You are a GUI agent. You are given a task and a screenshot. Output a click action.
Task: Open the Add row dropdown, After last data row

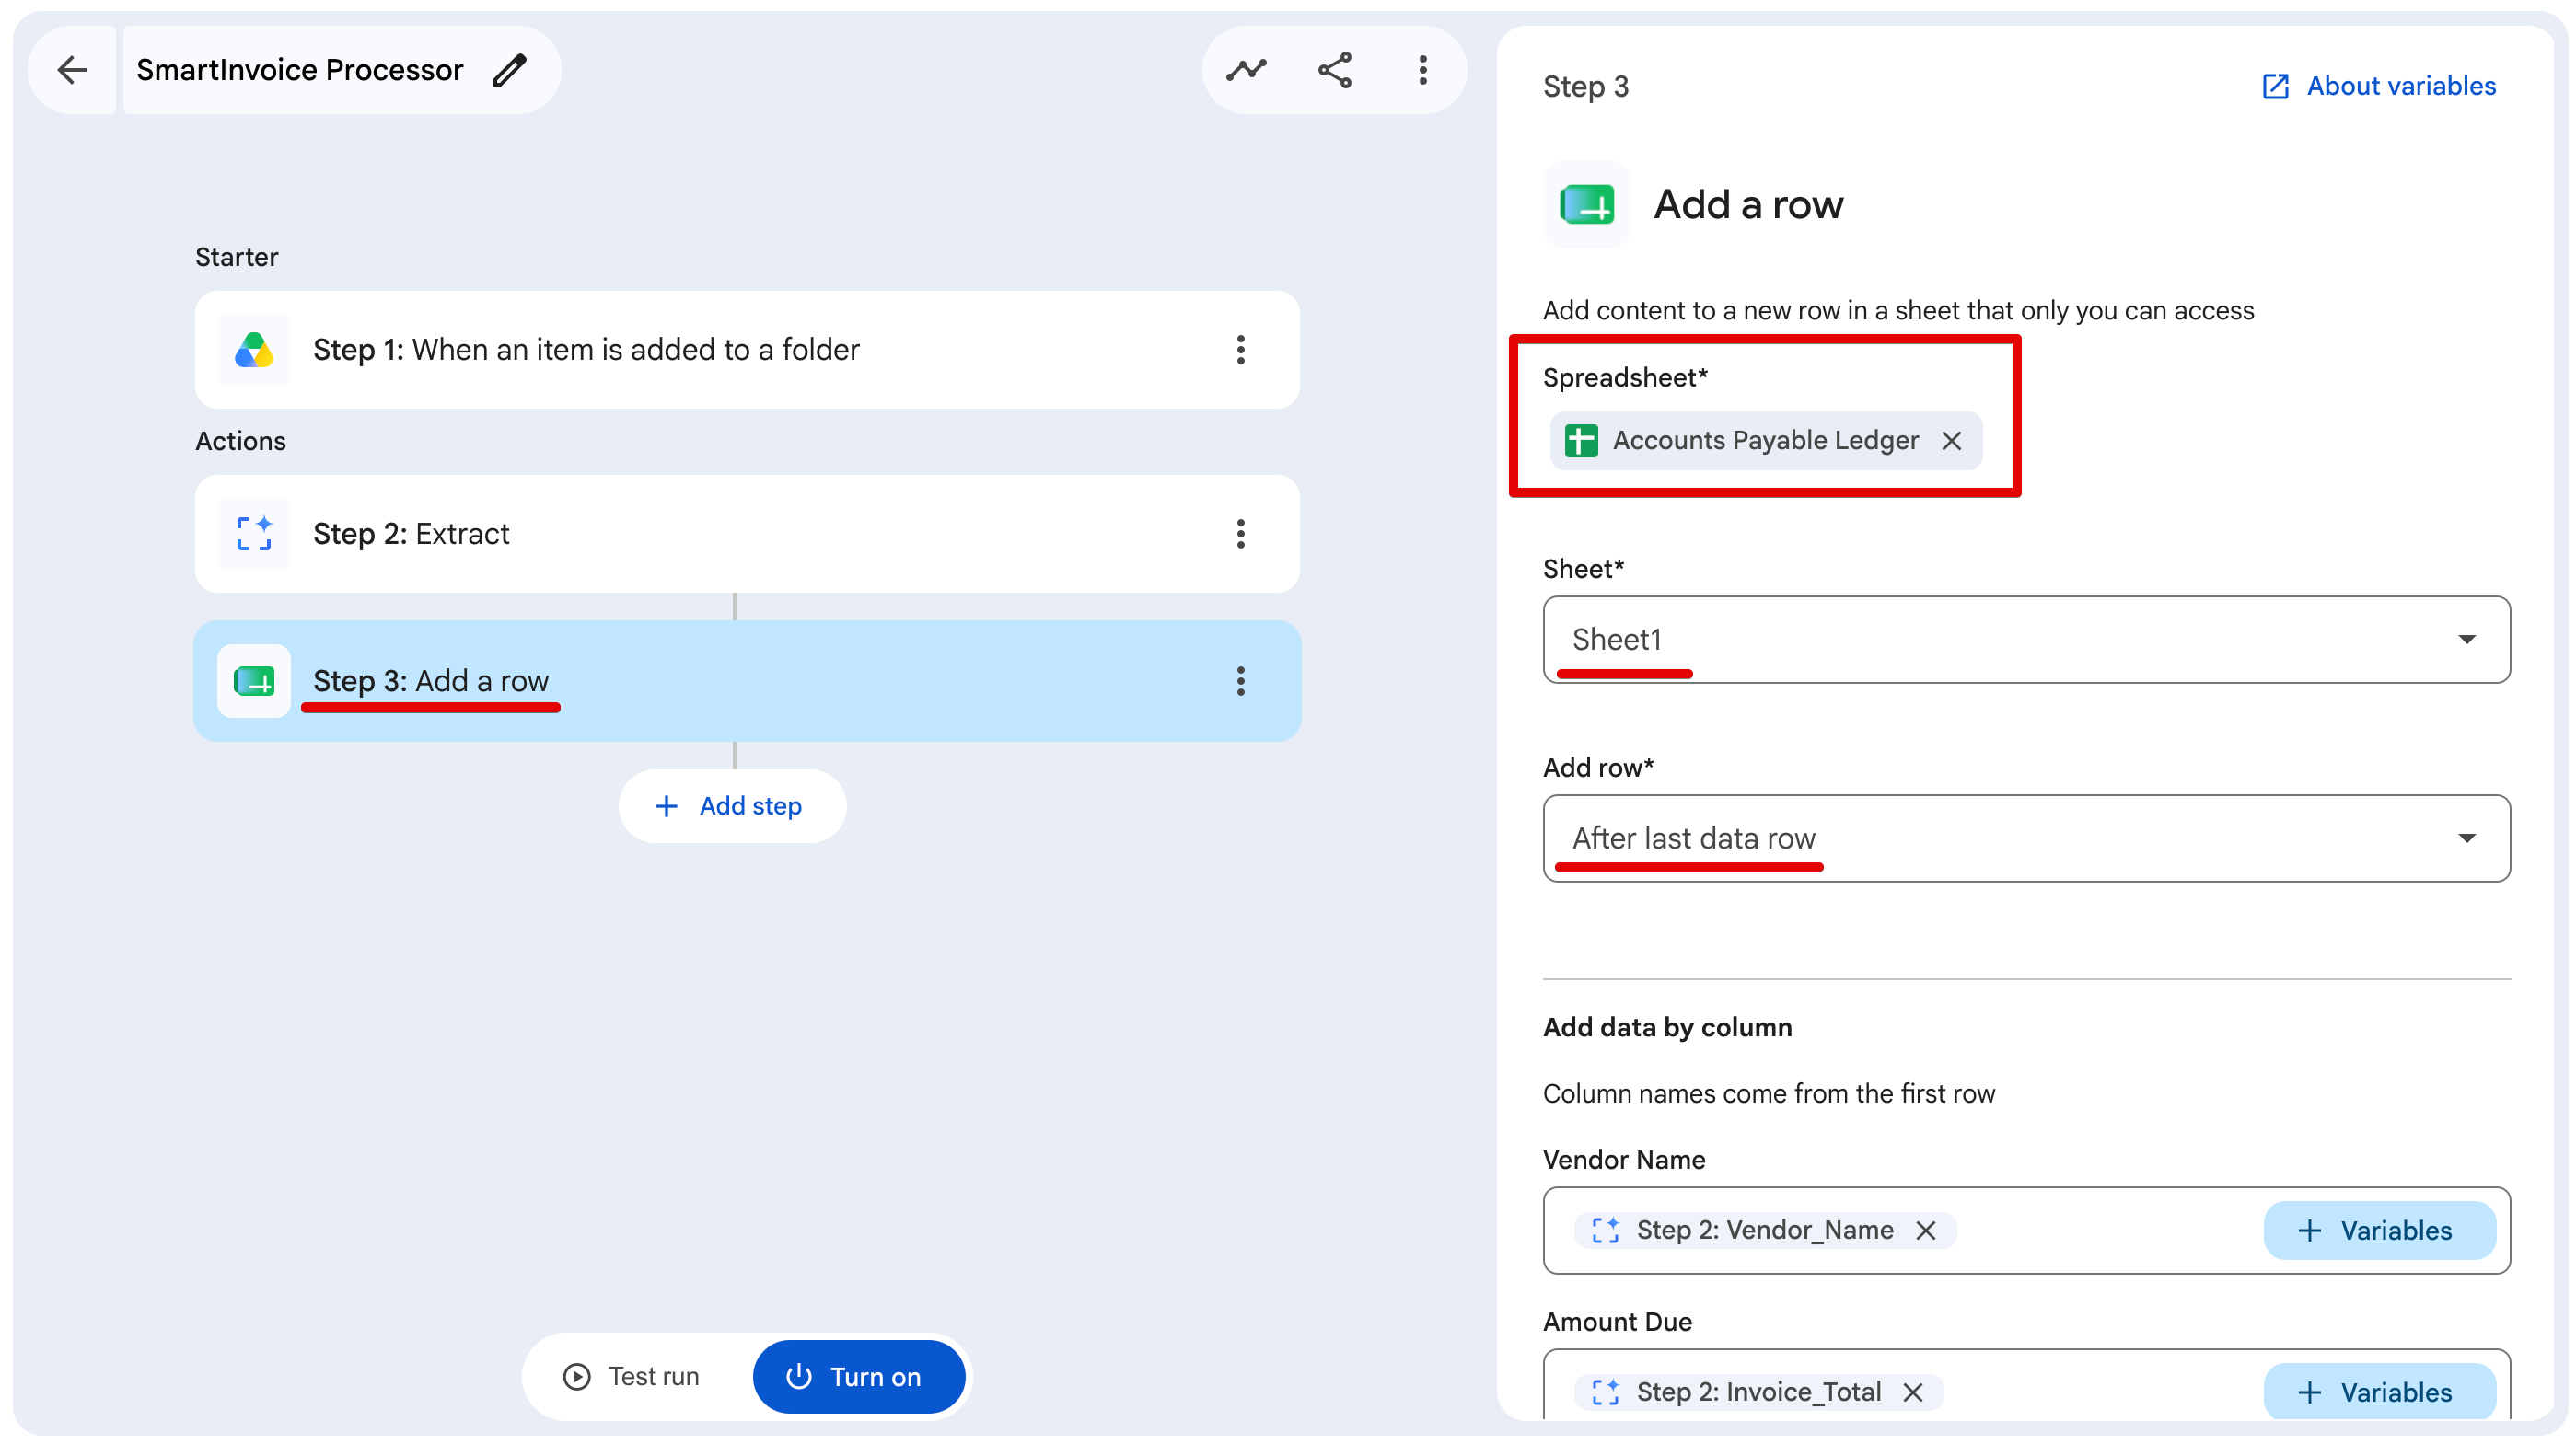click(x=2026, y=838)
